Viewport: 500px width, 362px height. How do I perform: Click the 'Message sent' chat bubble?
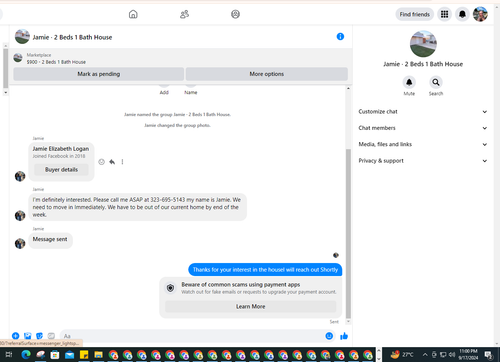[x=50, y=240]
